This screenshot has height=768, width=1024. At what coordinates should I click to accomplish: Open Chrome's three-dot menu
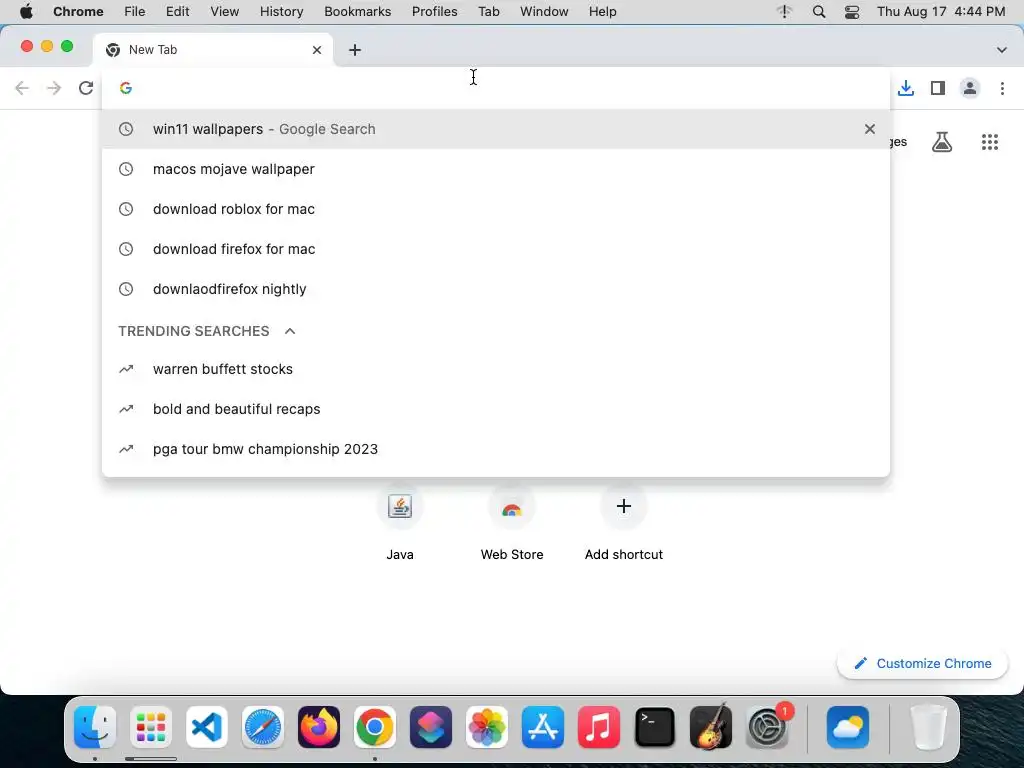point(1002,88)
